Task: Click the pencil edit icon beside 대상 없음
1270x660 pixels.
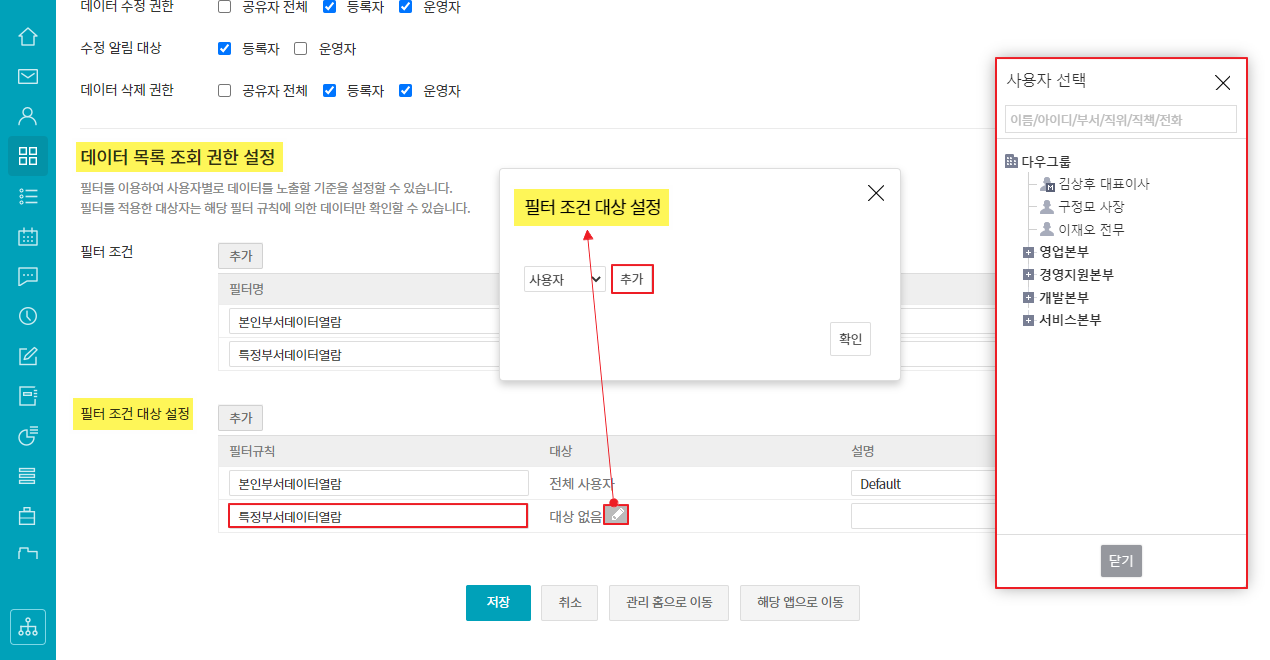Action: pyautogui.click(x=617, y=515)
